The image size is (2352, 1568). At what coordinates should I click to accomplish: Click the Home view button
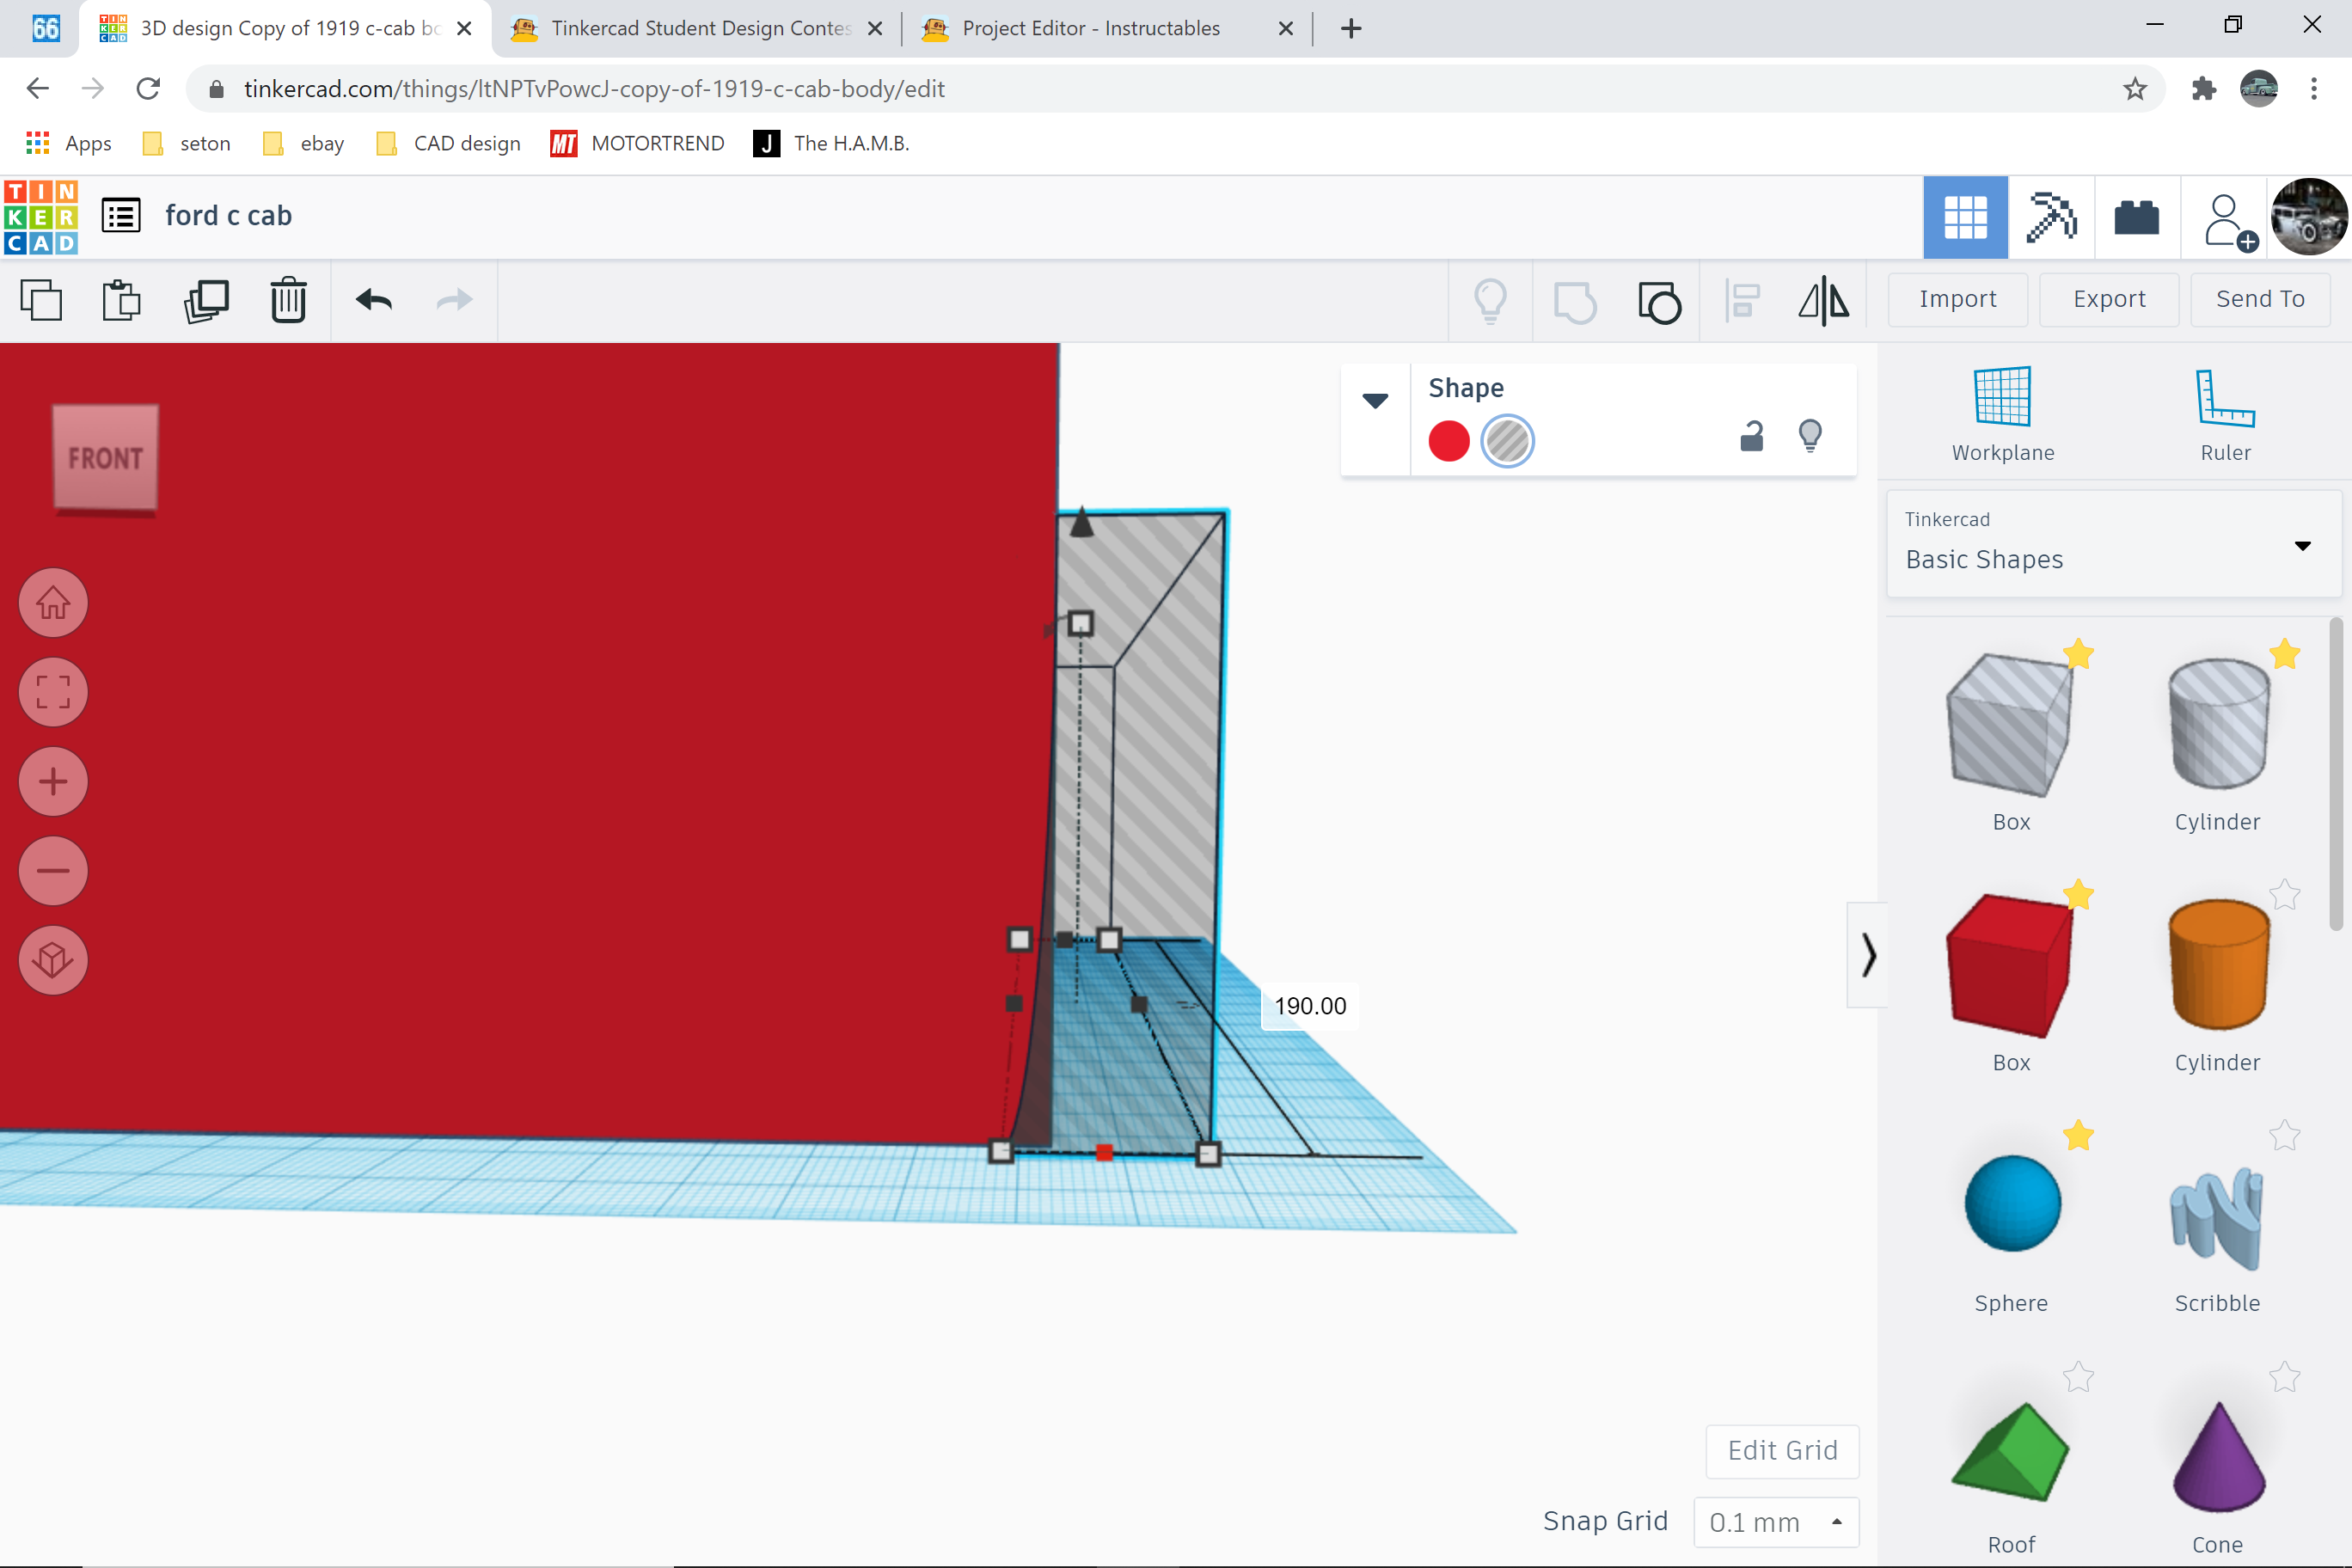click(53, 603)
